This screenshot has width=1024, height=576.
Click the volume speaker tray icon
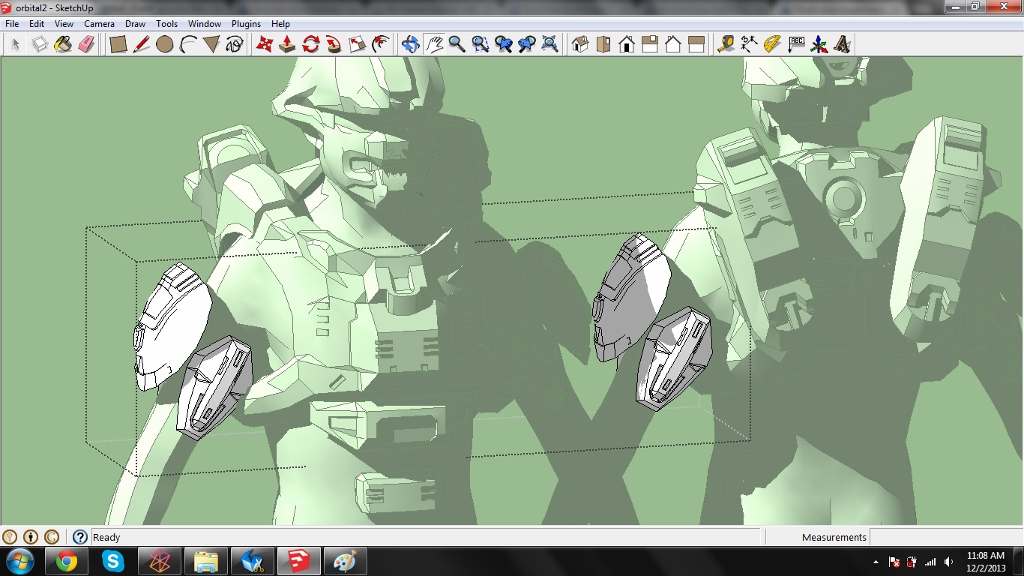point(948,562)
